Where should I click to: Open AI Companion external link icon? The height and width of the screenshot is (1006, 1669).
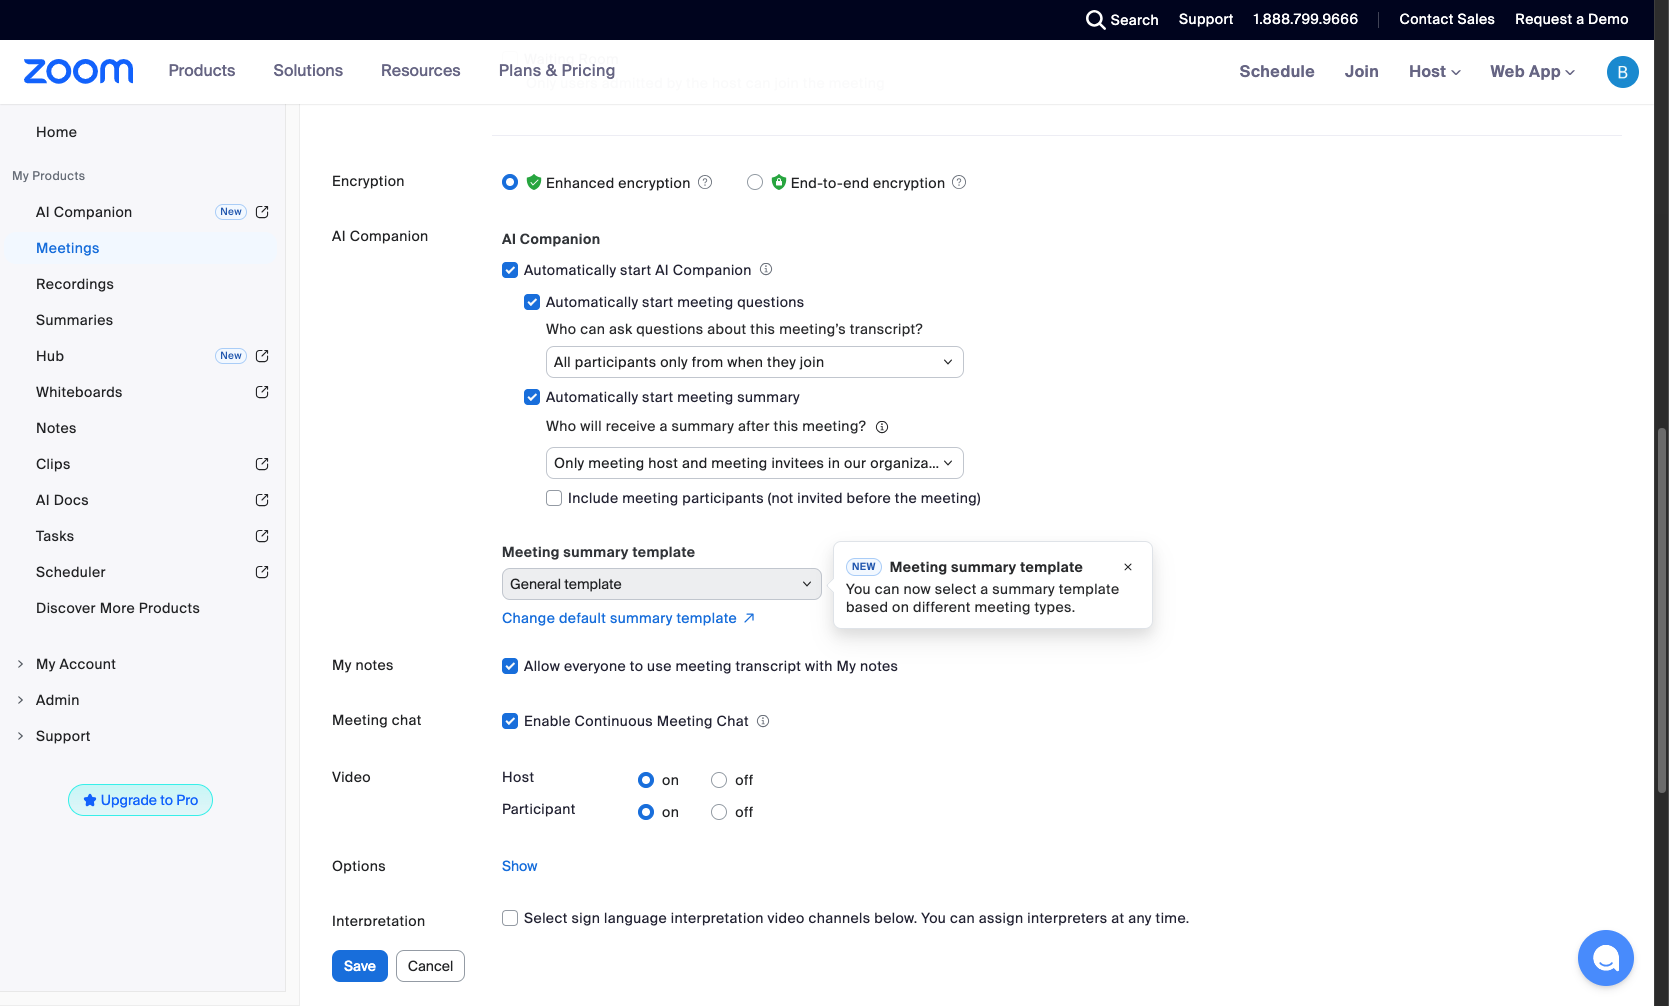[262, 212]
